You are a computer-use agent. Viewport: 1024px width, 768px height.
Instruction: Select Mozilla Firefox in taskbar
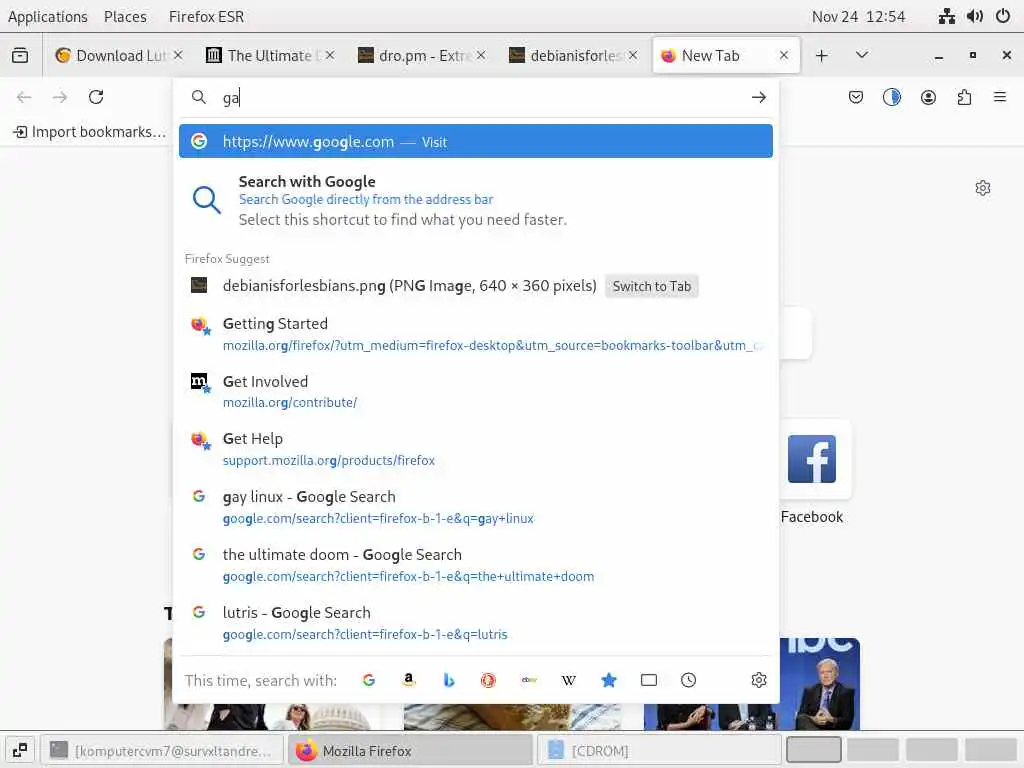410,750
